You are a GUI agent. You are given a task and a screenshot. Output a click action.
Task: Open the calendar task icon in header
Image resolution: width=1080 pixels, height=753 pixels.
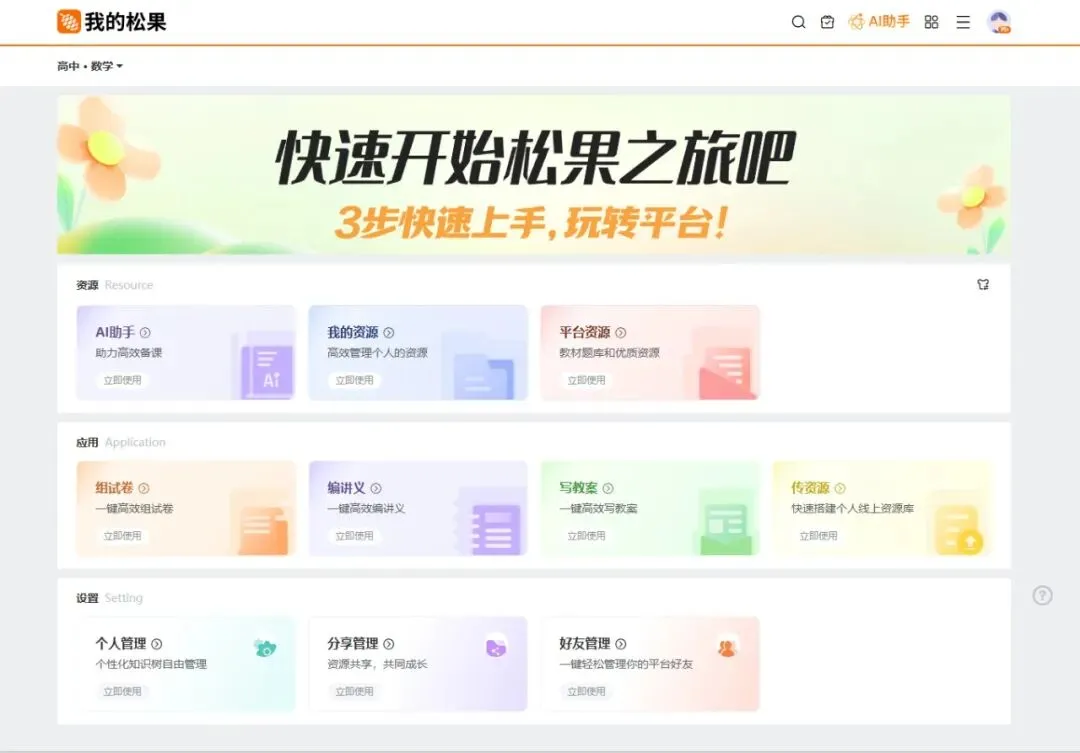(x=827, y=22)
